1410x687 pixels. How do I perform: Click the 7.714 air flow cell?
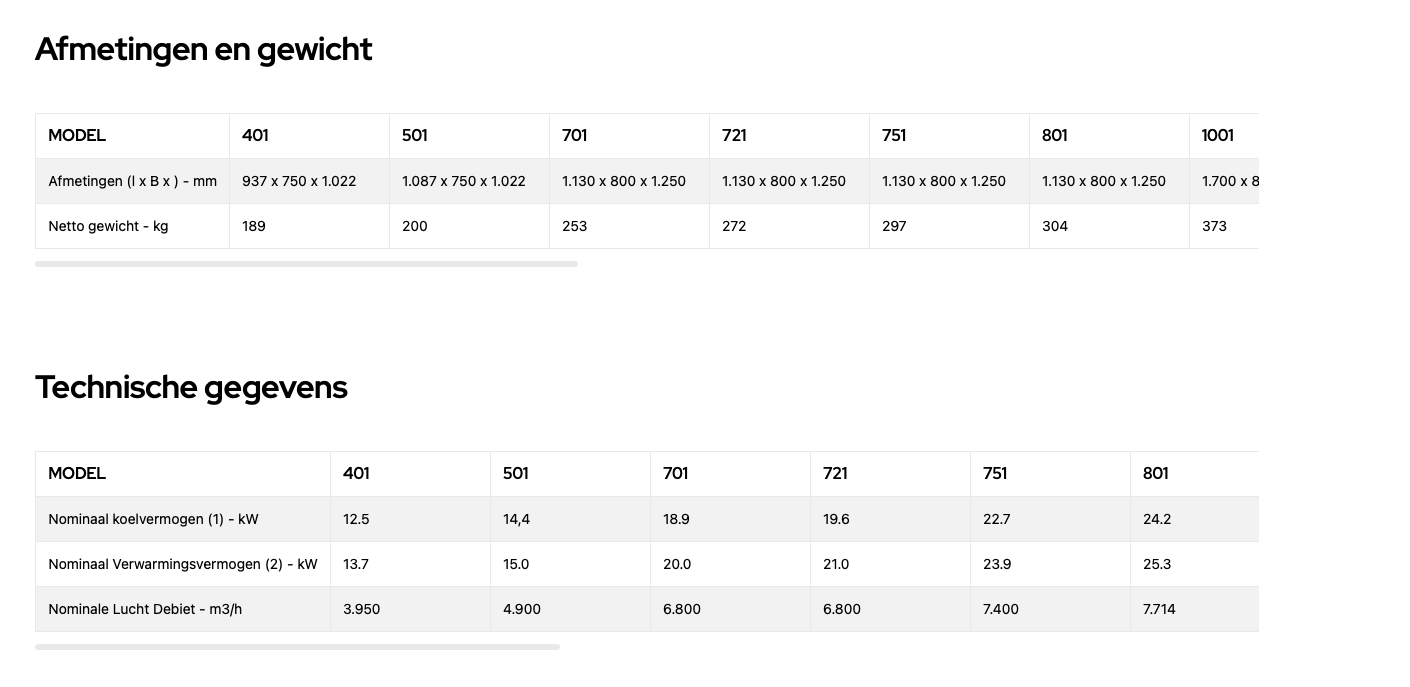tap(1194, 609)
